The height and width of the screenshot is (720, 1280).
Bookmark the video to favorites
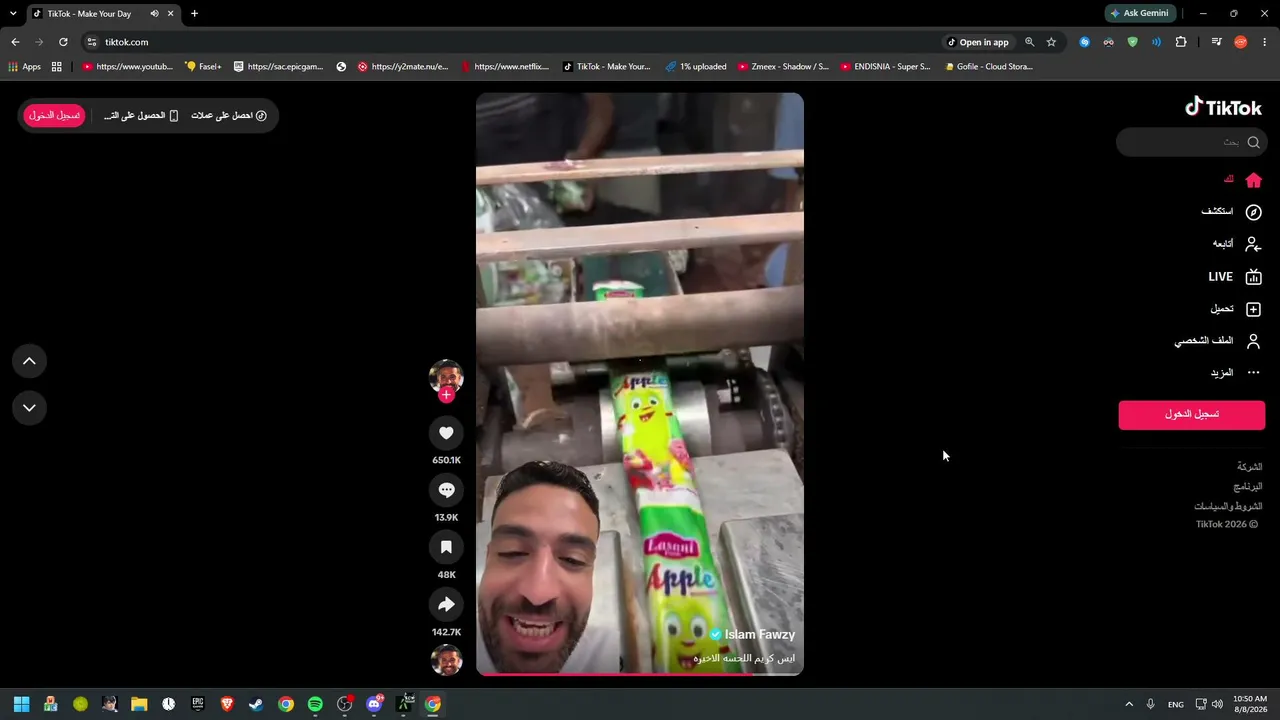pos(446,547)
